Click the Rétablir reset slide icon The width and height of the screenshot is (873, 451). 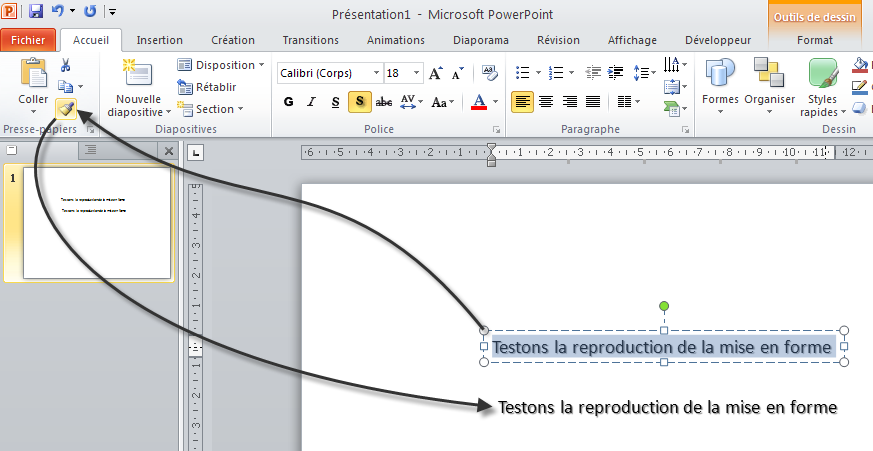(208, 87)
